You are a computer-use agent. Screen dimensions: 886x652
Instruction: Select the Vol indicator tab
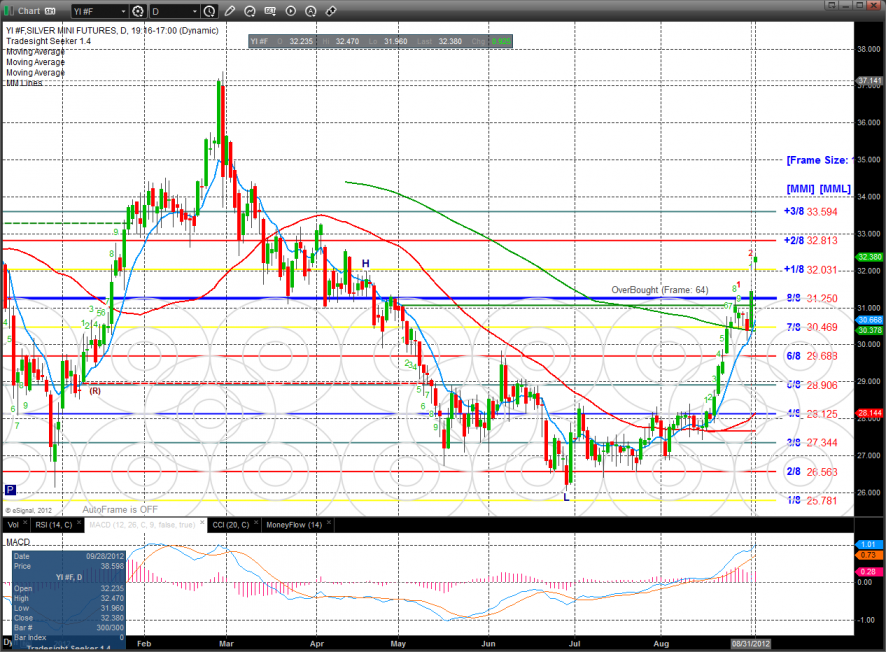click(x=13, y=524)
